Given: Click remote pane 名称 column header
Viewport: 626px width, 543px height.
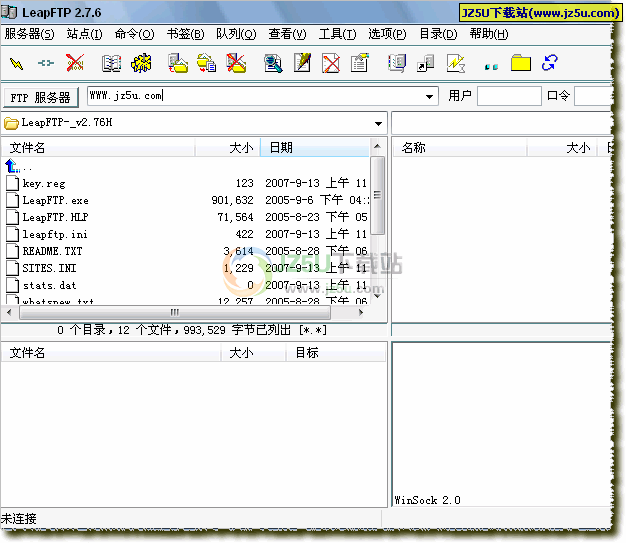Looking at the screenshot, I should pos(459,148).
